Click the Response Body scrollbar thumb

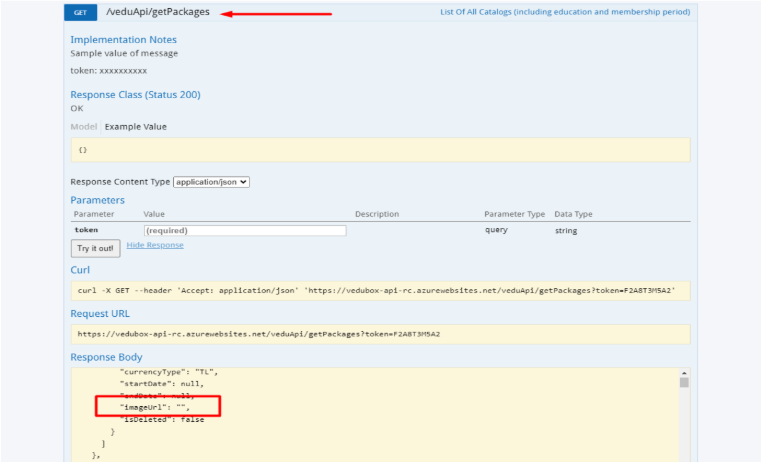click(684, 382)
